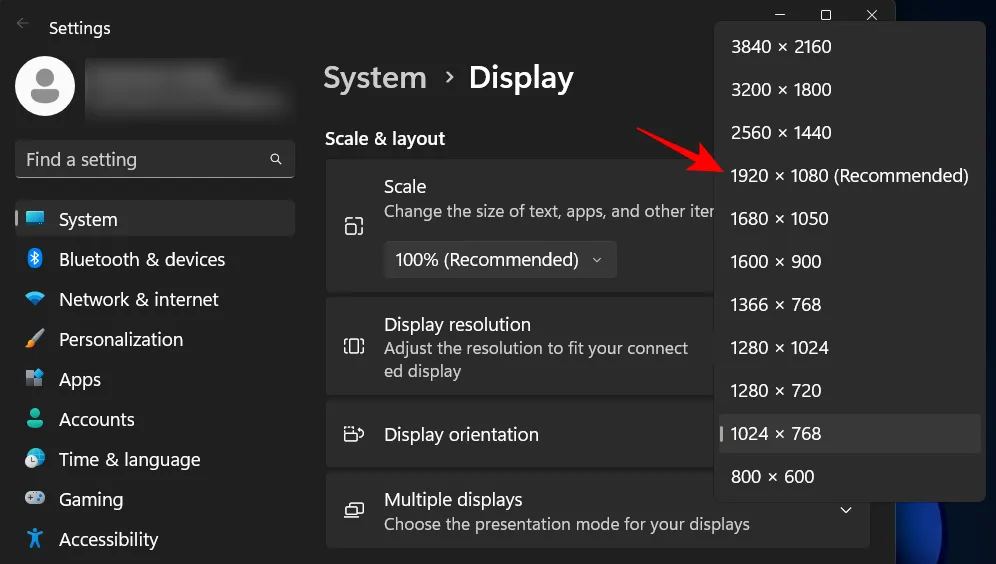Select the Personalization paintbrush icon
This screenshot has width=996, height=564.
click(36, 339)
